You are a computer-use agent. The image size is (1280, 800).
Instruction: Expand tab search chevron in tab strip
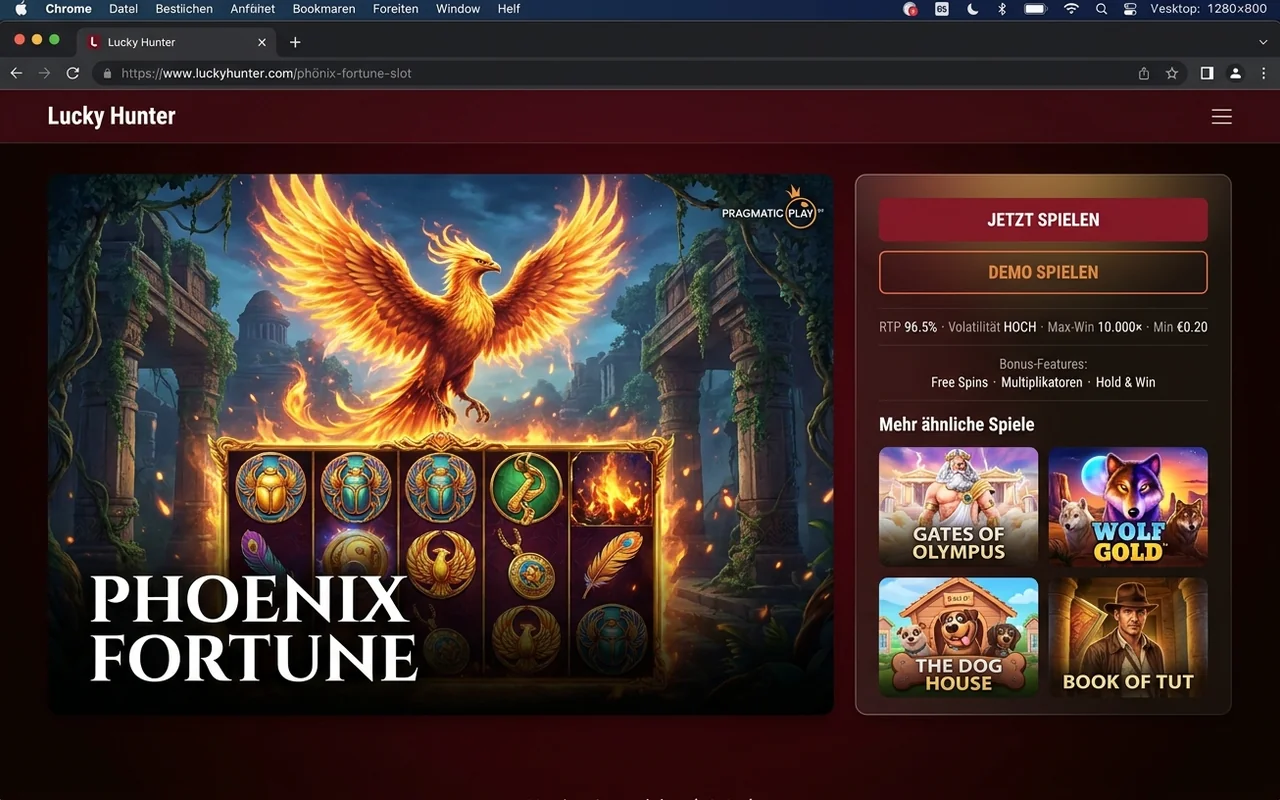coord(1263,42)
